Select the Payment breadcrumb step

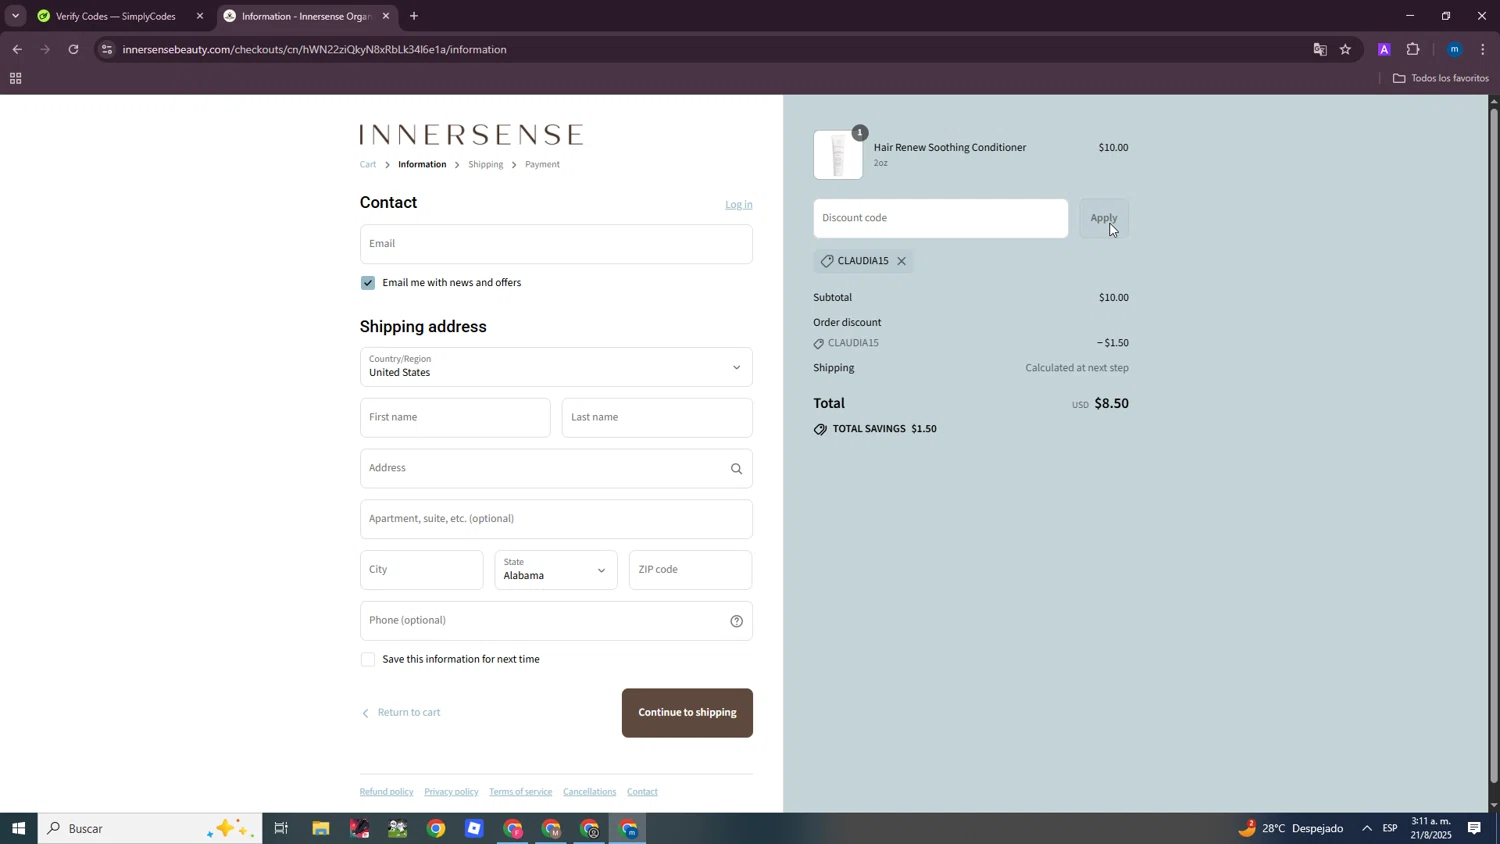coord(542,164)
